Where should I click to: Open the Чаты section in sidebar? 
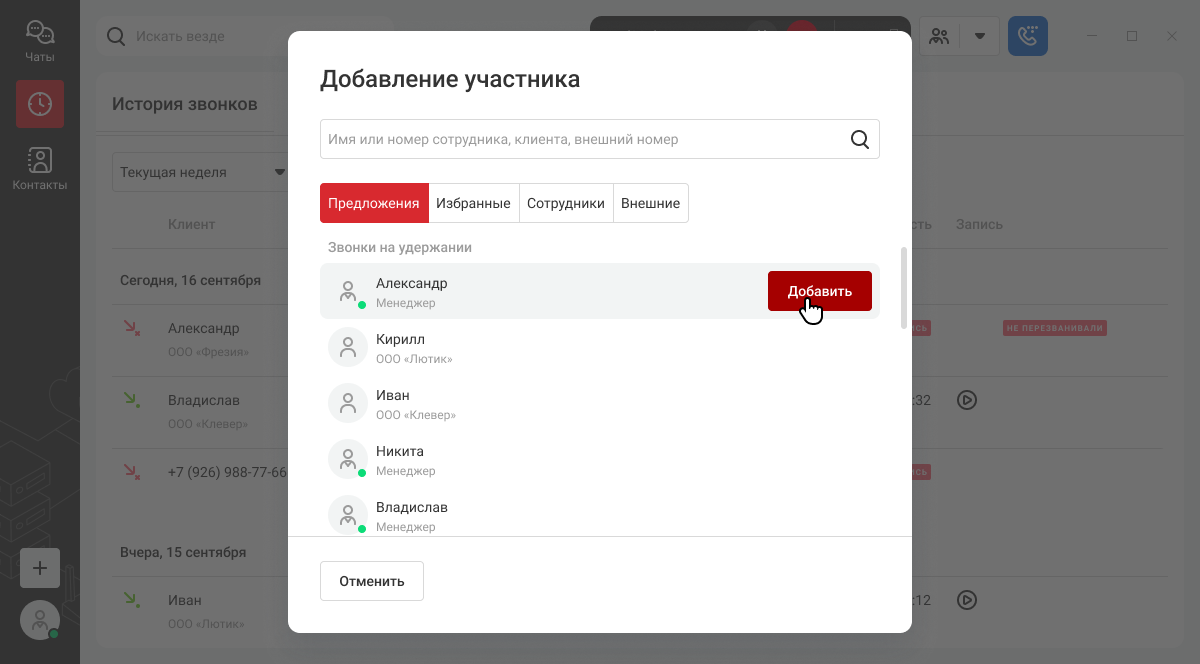(40, 42)
